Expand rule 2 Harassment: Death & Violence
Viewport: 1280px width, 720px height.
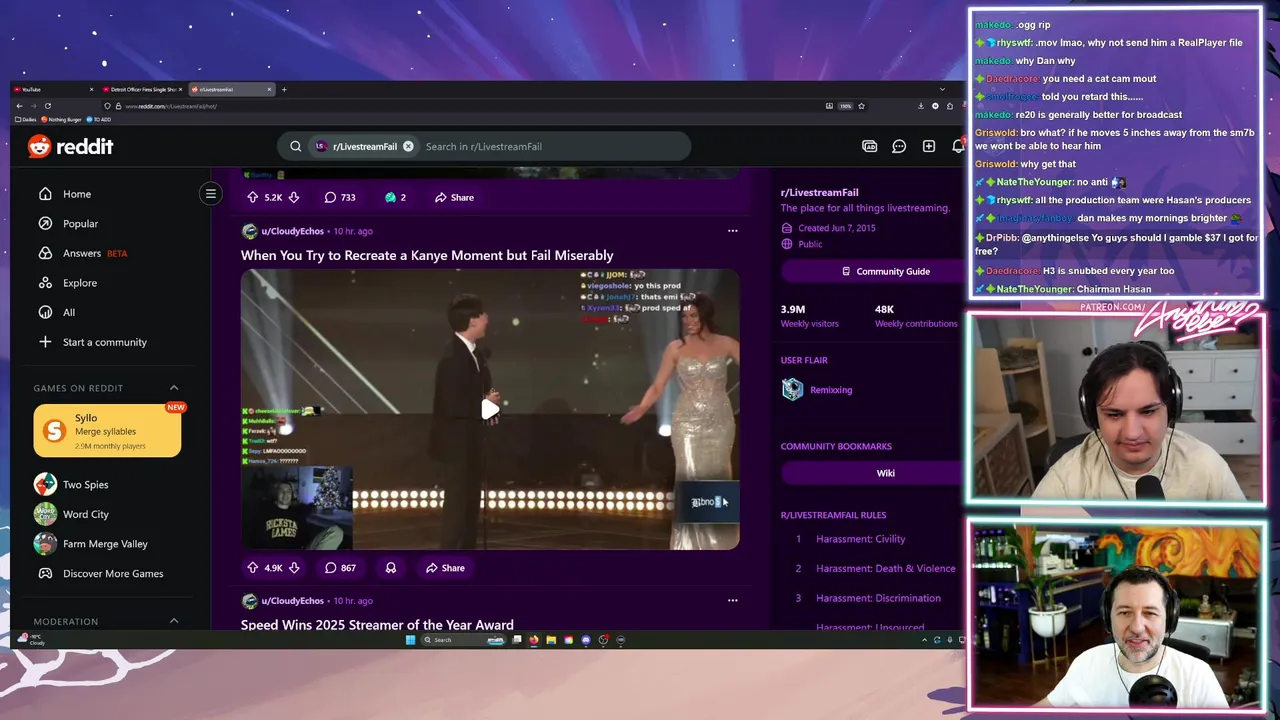point(885,569)
